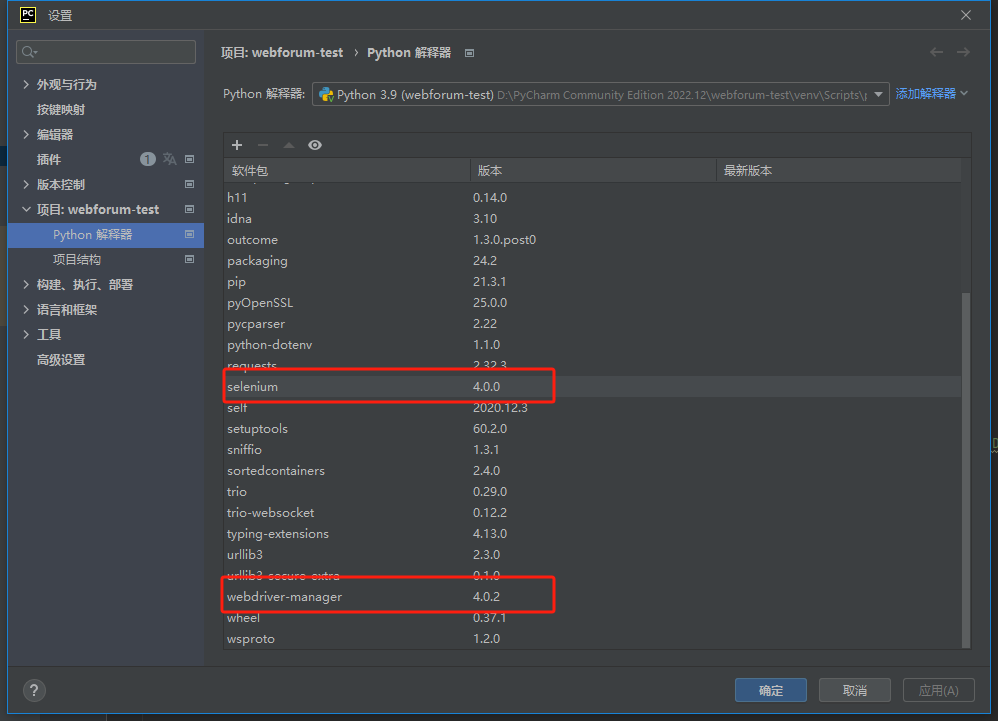998x721 pixels.
Task: Click the forward navigation arrow
Action: click(x=963, y=52)
